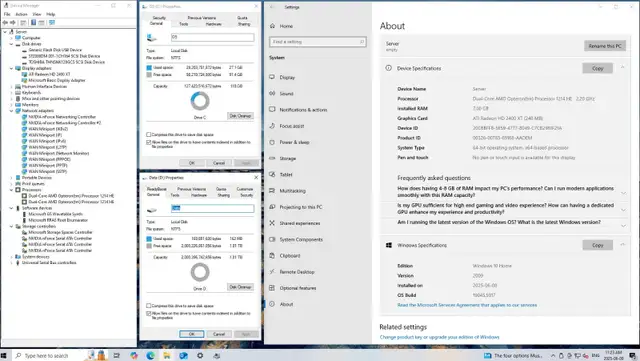640x361 pixels.
Task: Select About in Settings sidebar
Action: click(286, 304)
